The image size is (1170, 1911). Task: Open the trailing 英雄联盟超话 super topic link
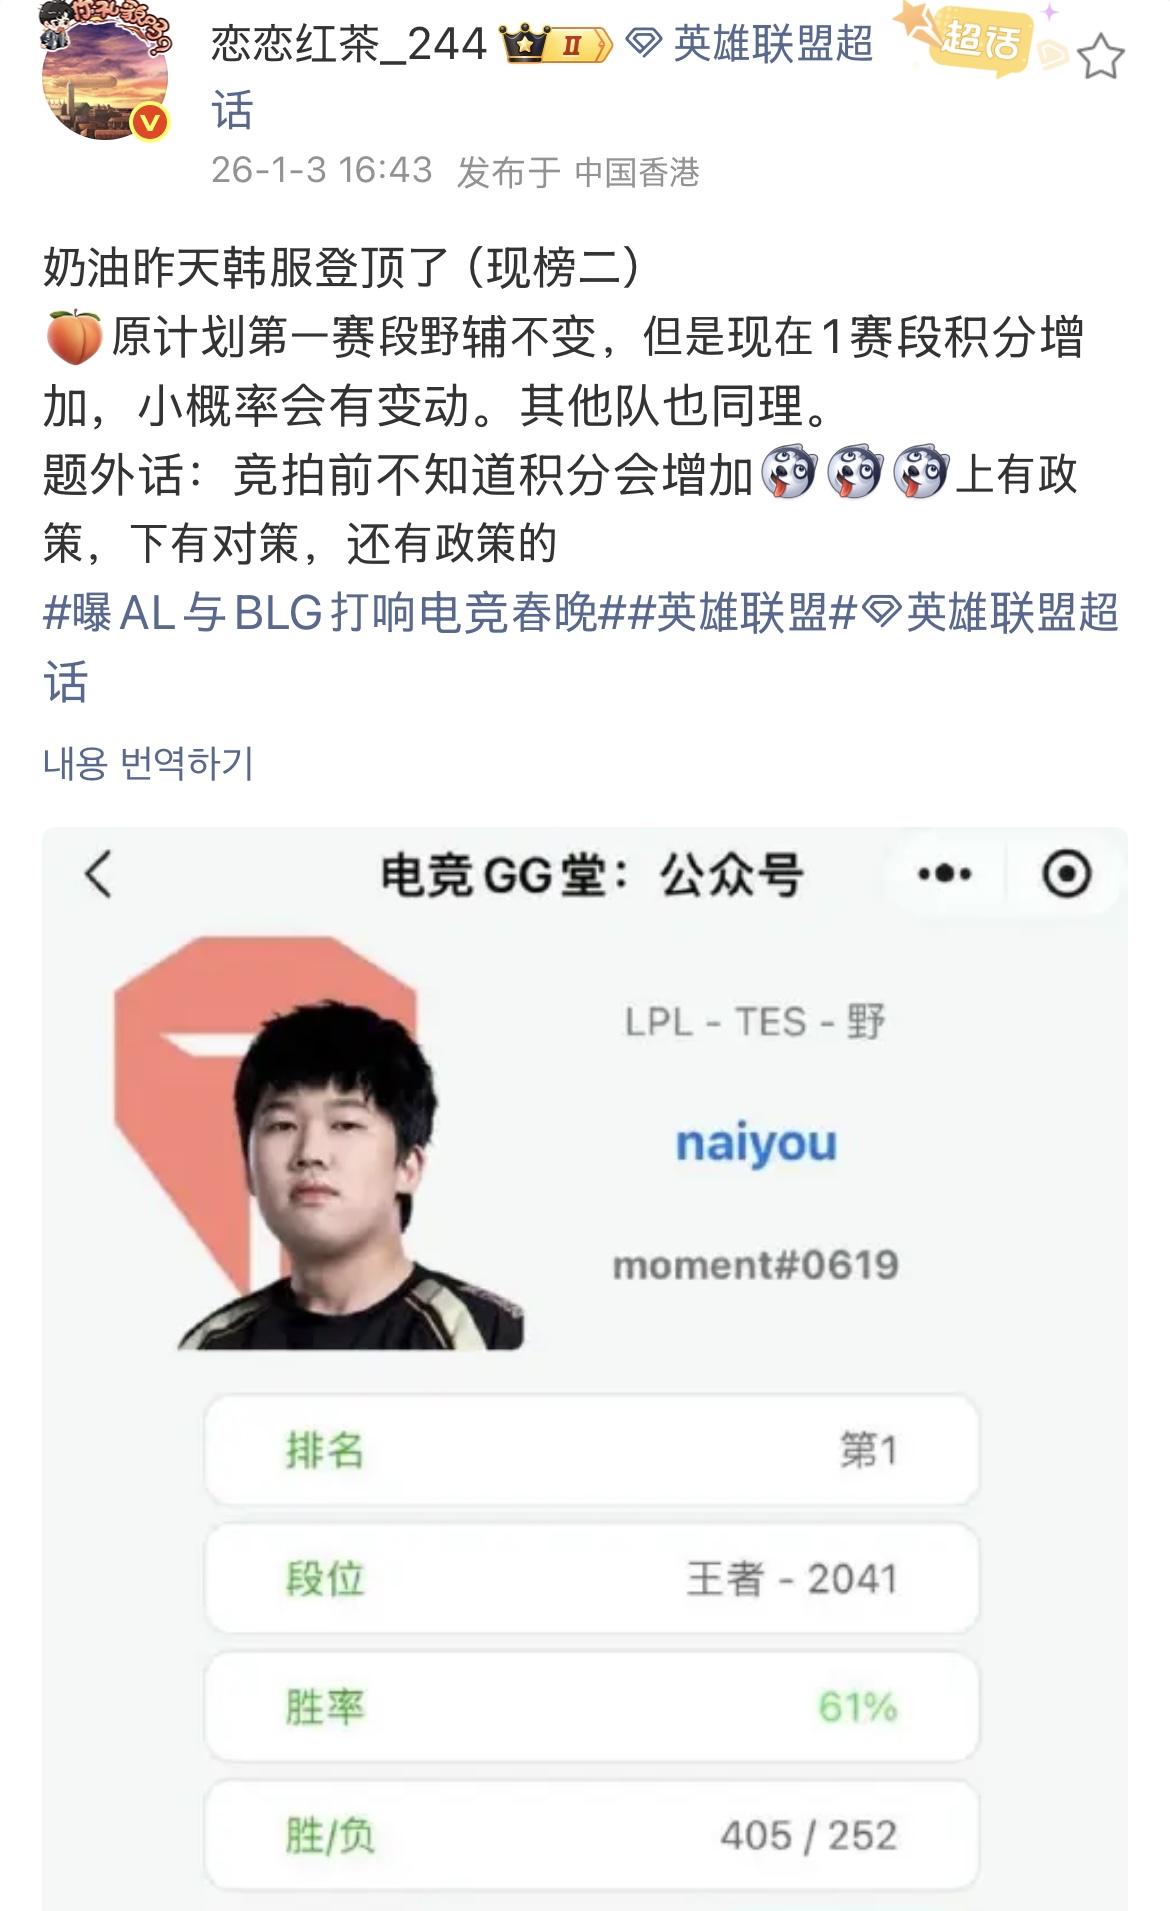point(580,647)
